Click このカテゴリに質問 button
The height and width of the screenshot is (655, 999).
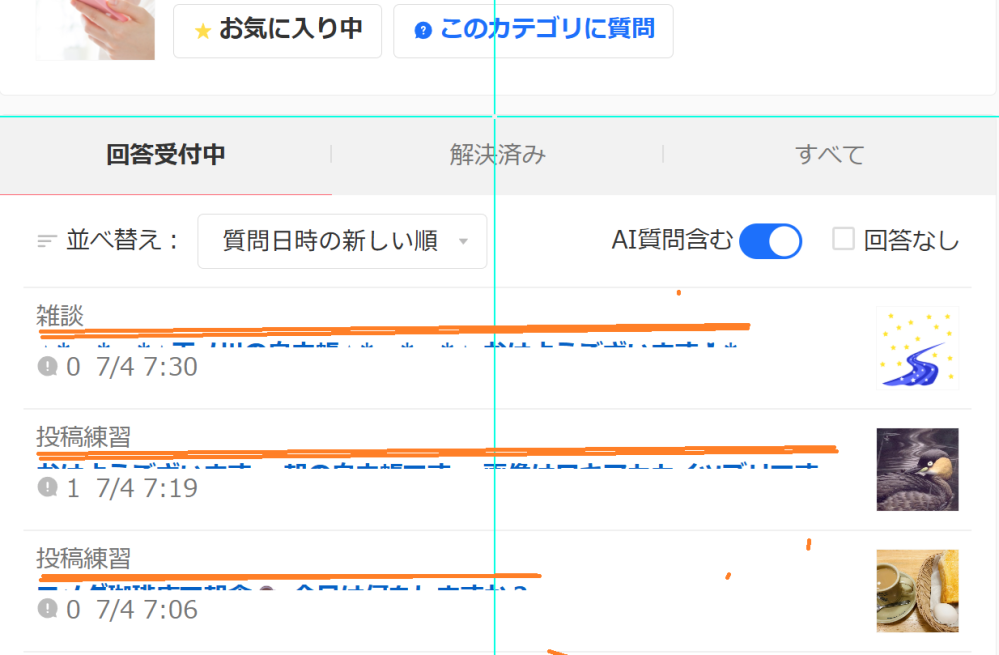point(533,31)
